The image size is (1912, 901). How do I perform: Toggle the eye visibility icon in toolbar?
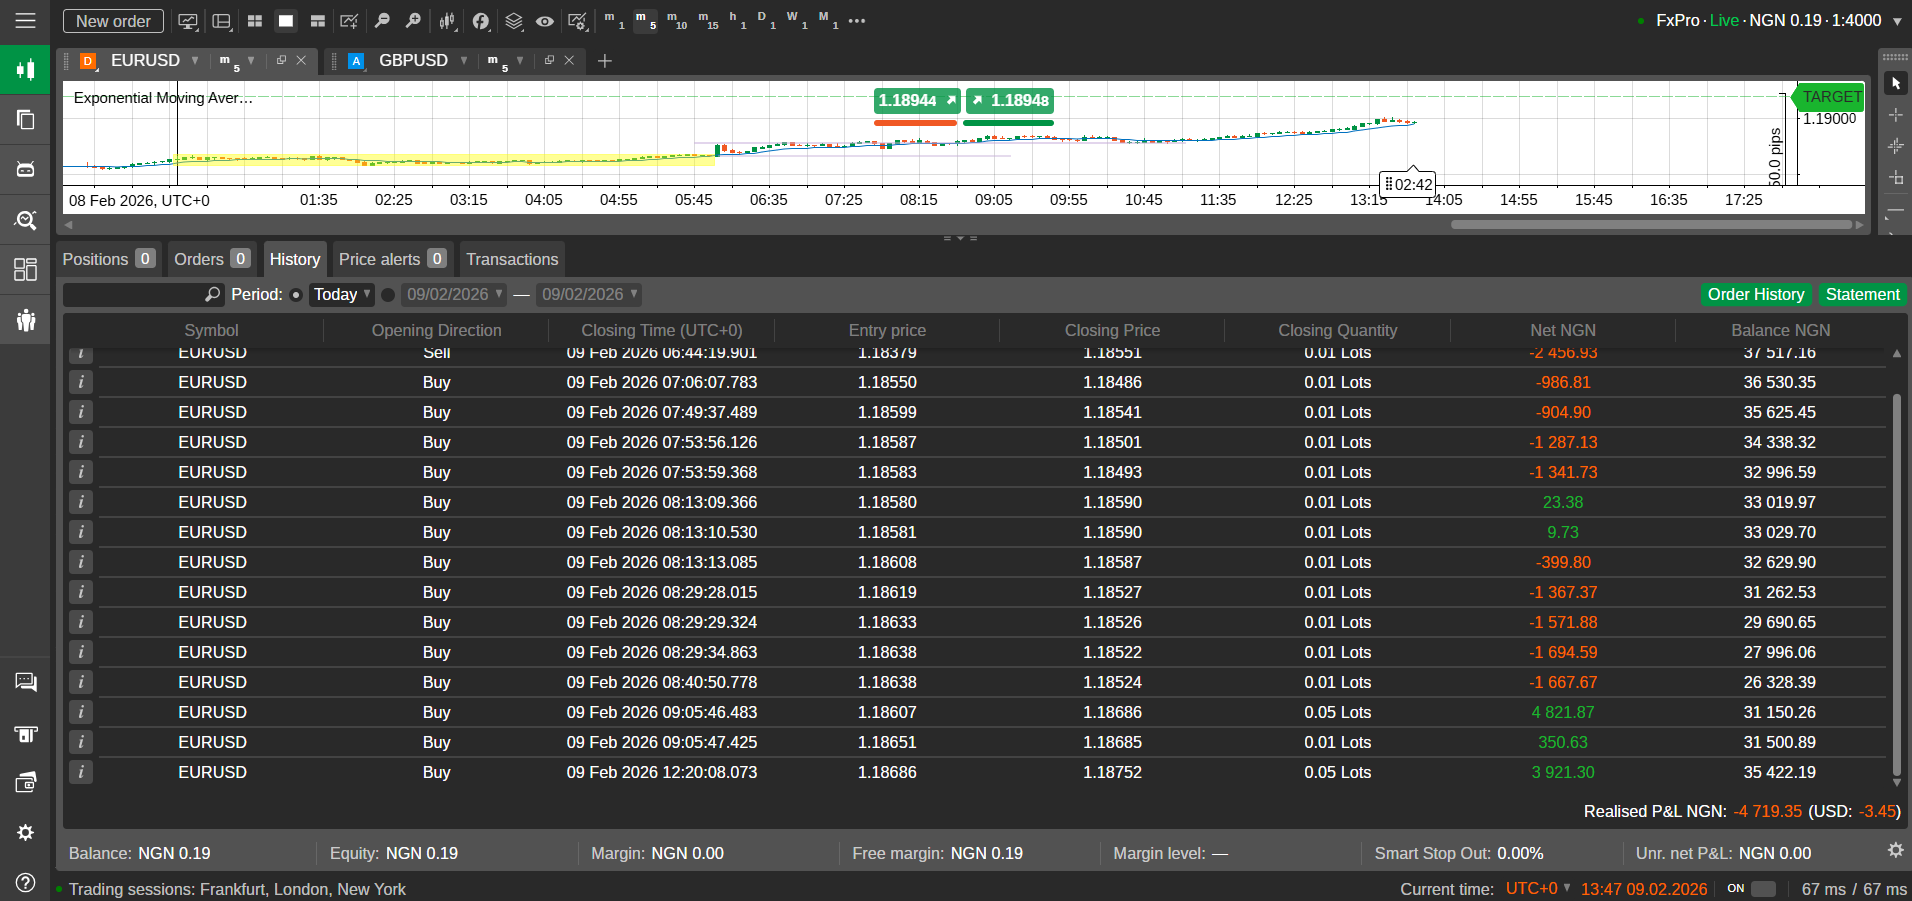tap(545, 21)
